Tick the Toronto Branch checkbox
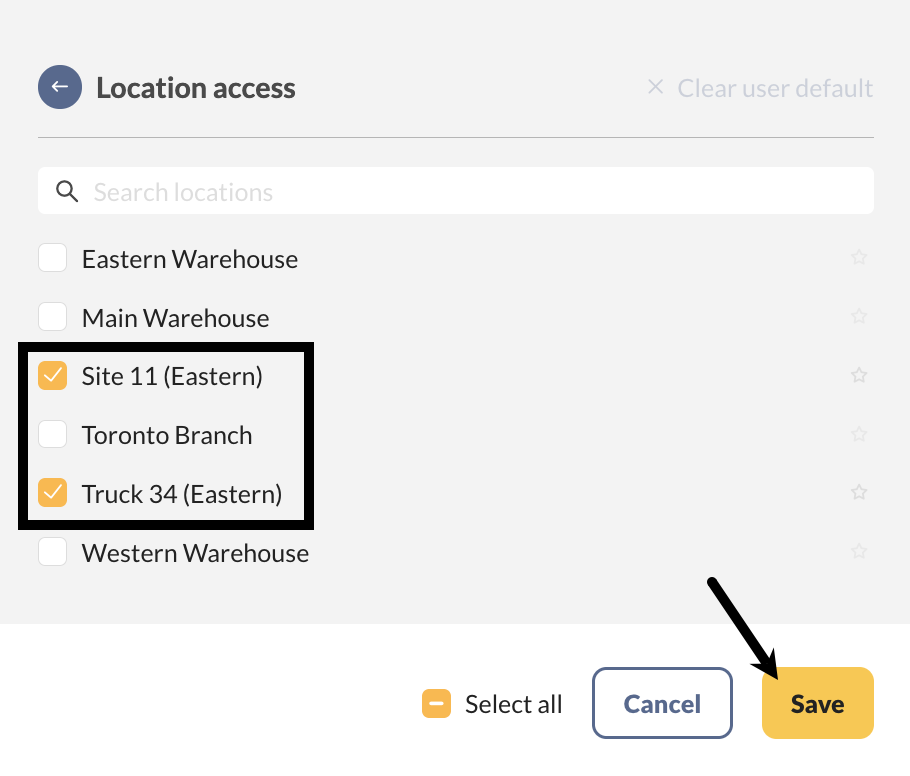This screenshot has height=776, width=910. coord(53,435)
